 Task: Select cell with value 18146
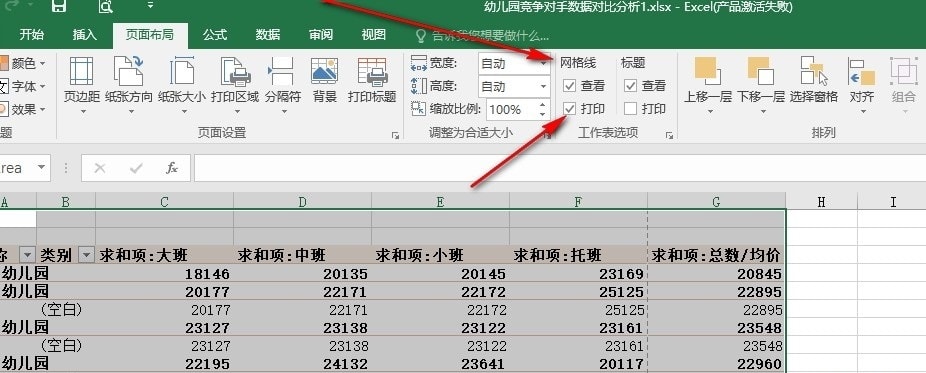click(x=164, y=273)
